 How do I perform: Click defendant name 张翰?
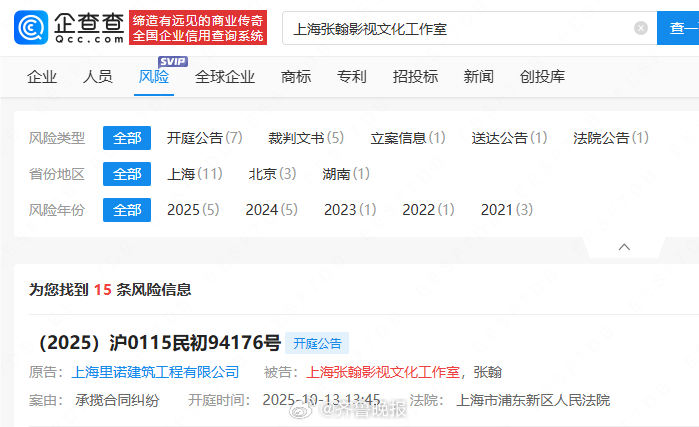pos(488,372)
